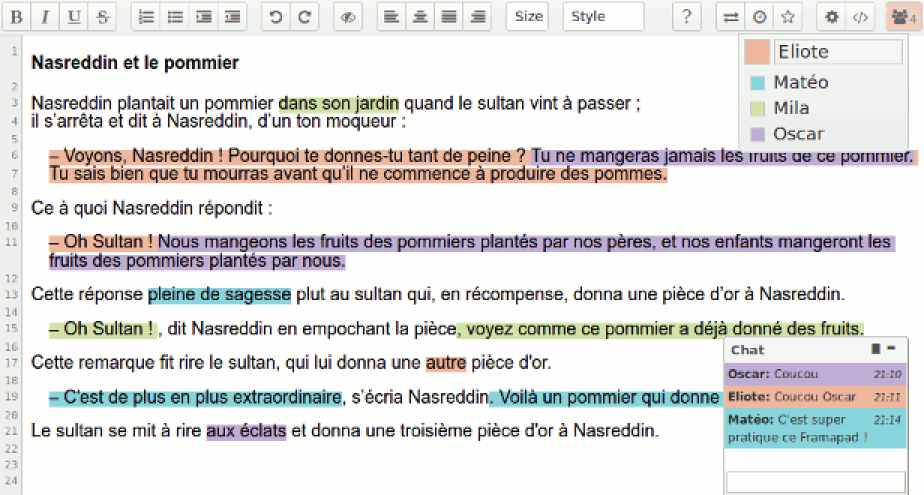Image resolution: width=924 pixels, height=495 pixels.
Task: Toggle the users list panel
Action: tap(903, 17)
